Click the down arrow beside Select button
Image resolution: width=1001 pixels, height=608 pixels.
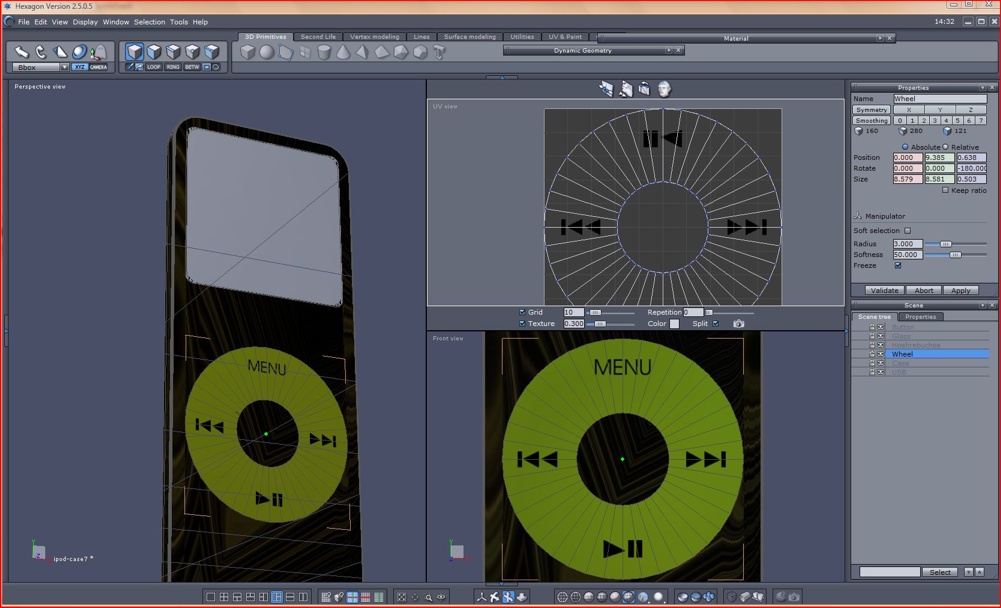click(968, 572)
